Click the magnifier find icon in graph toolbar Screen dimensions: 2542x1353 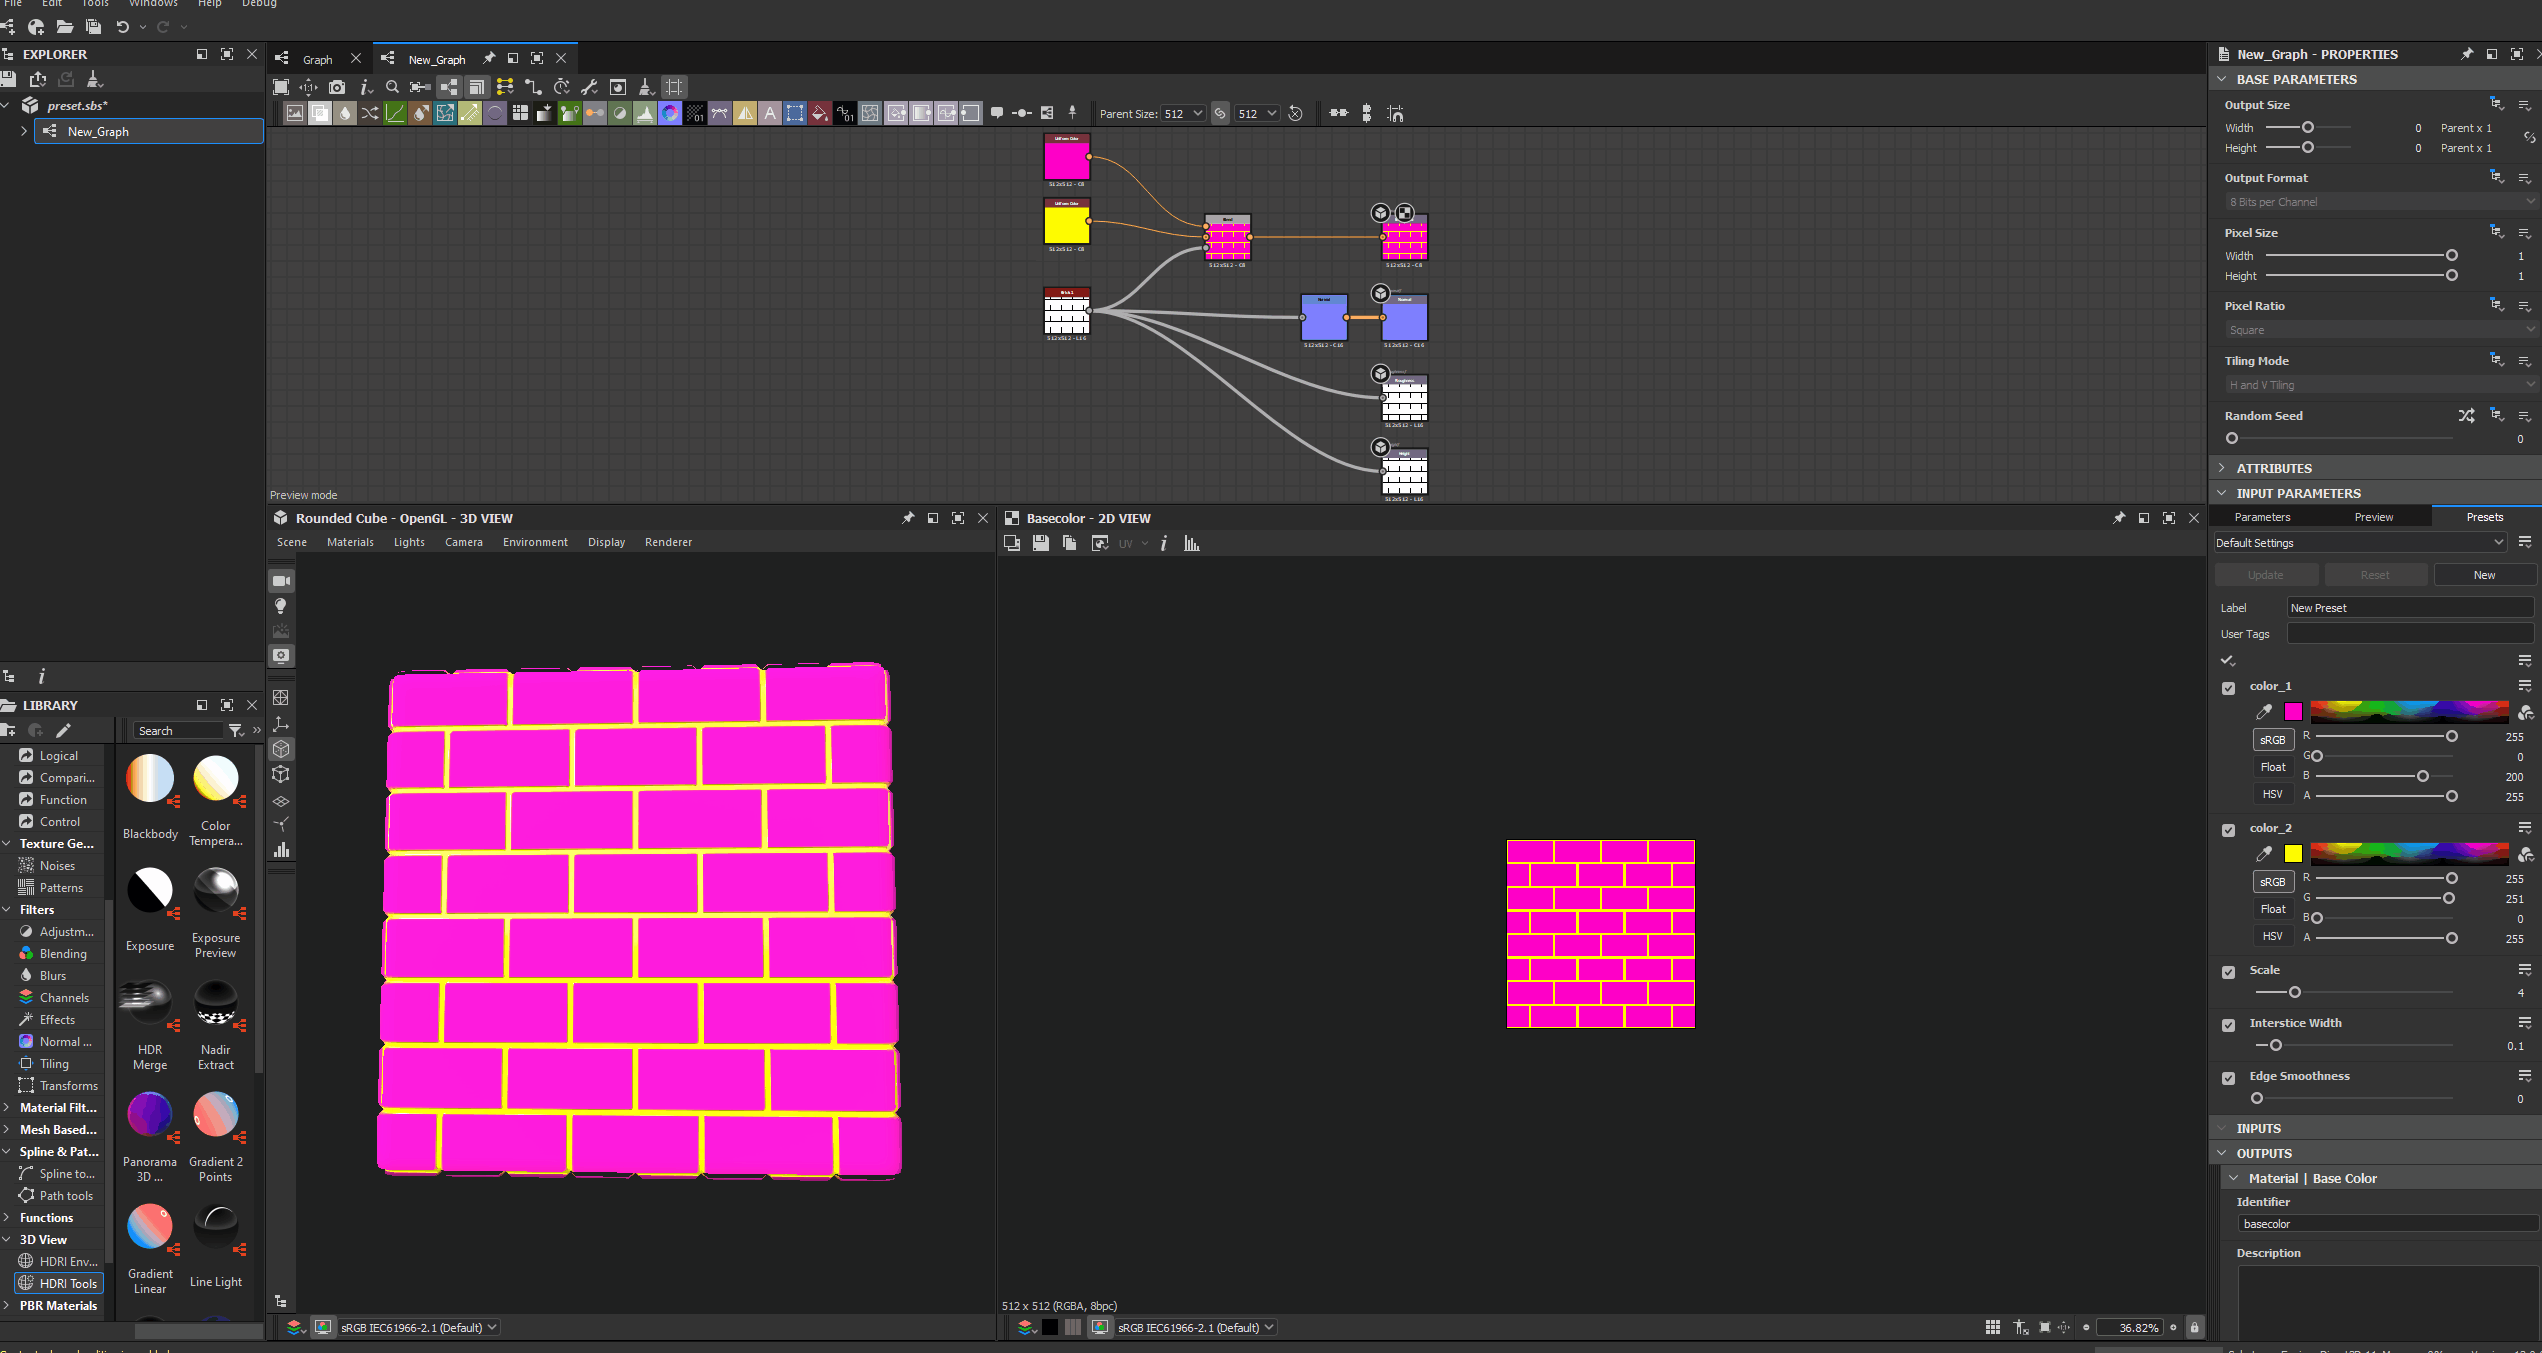click(x=392, y=87)
